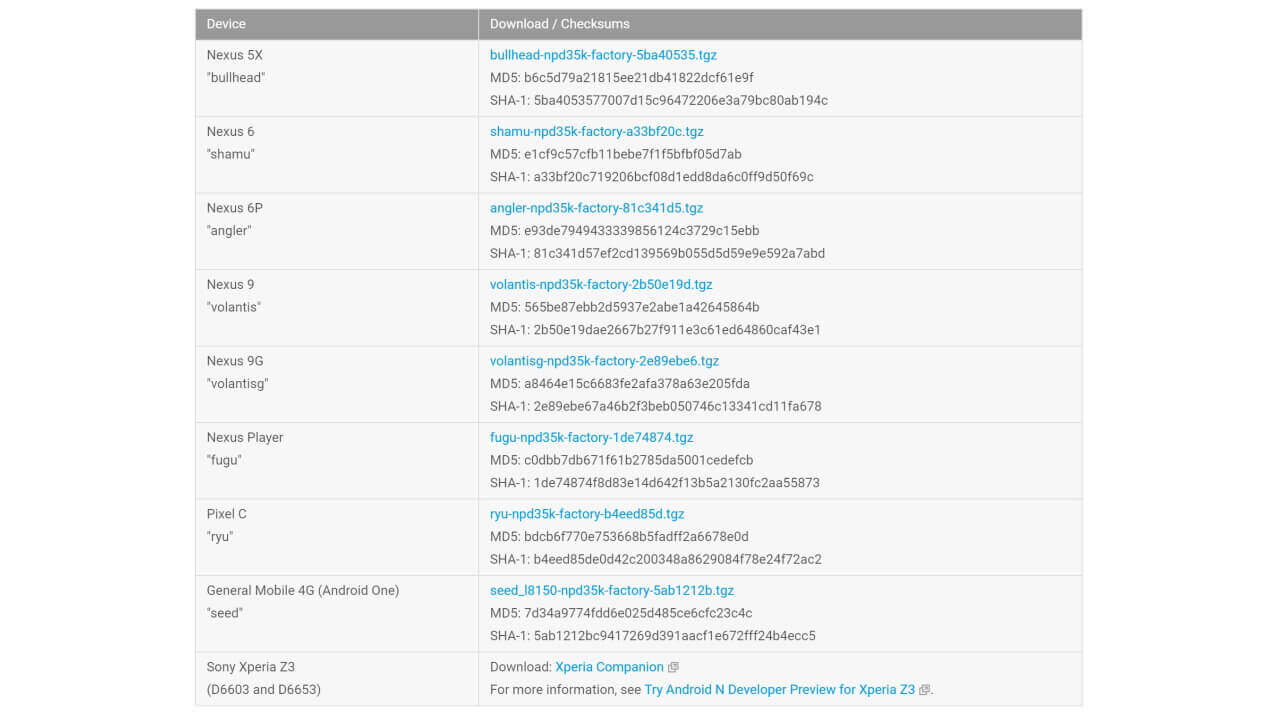The height and width of the screenshot is (720, 1280).
Task: Download the fugu image for Nexus Player
Action: [591, 437]
